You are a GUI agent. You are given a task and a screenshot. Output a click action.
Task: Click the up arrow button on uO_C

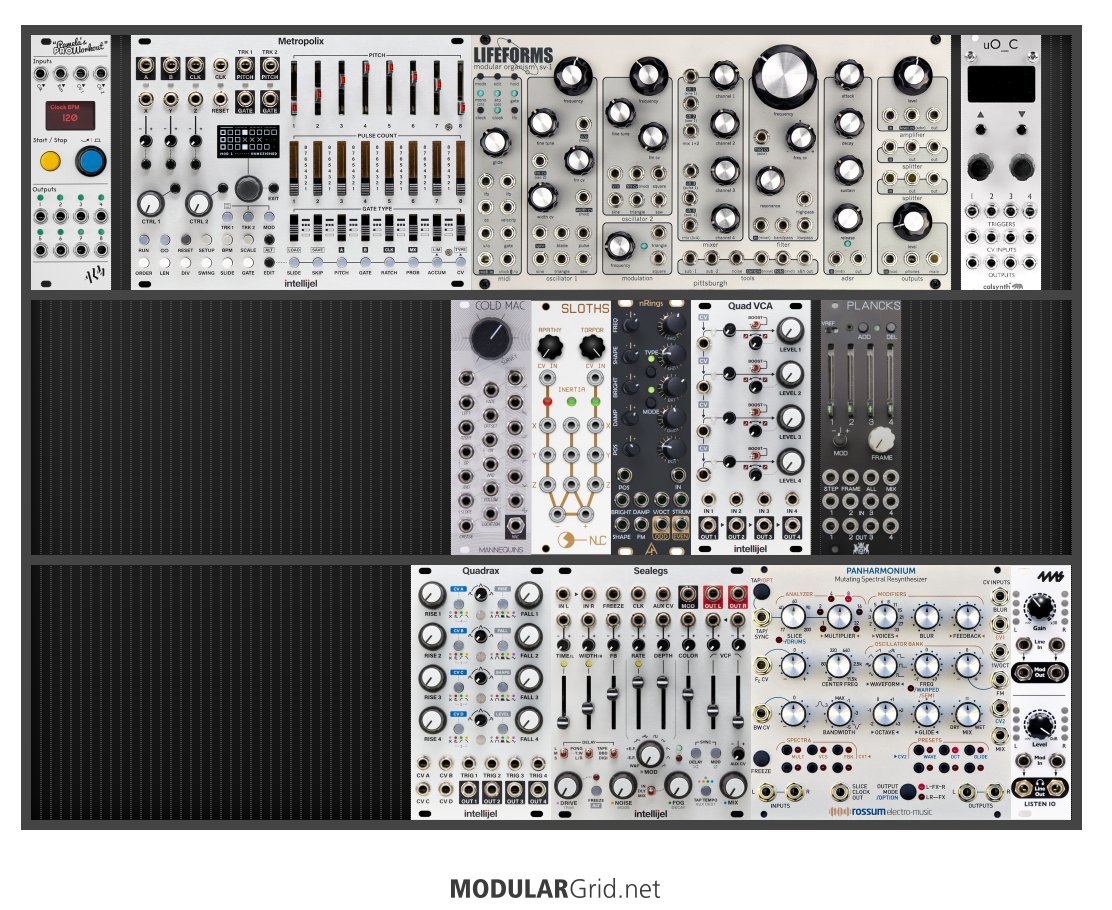point(980,129)
